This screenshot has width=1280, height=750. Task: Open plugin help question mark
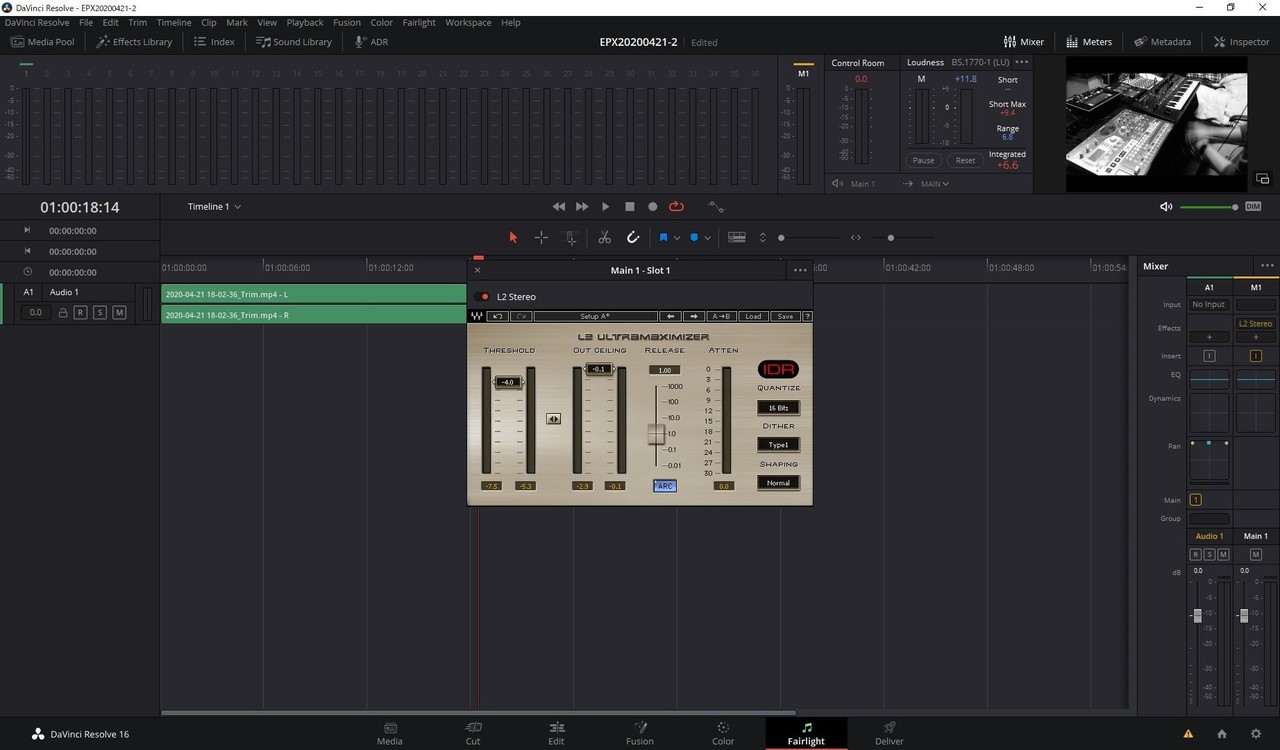click(x=807, y=316)
